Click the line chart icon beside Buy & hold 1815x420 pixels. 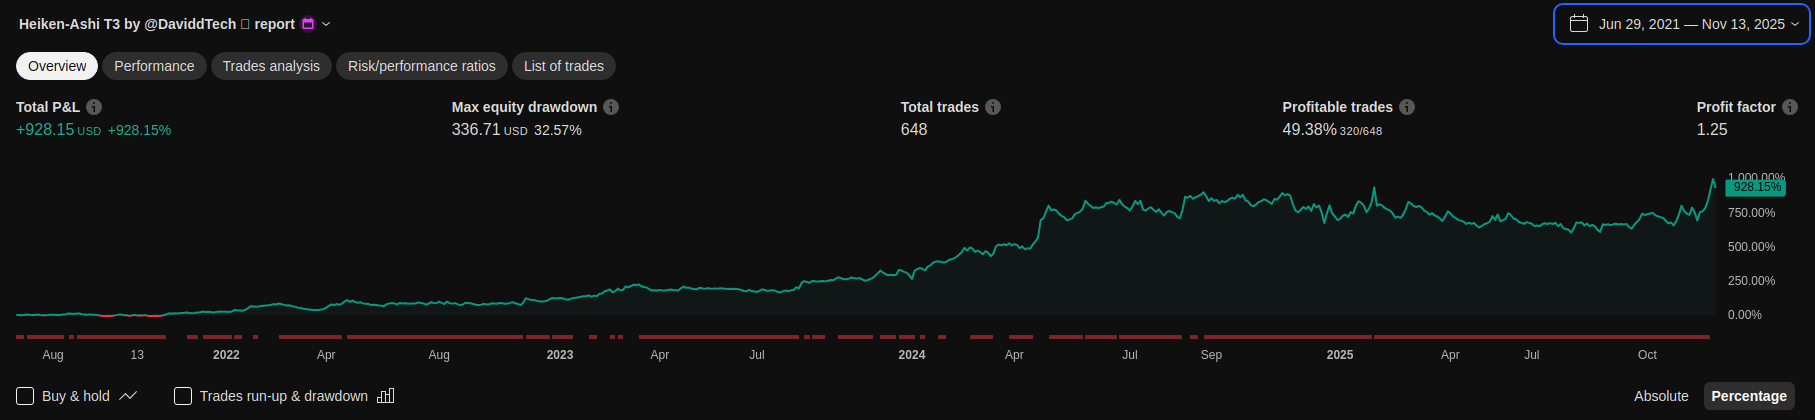(128, 396)
